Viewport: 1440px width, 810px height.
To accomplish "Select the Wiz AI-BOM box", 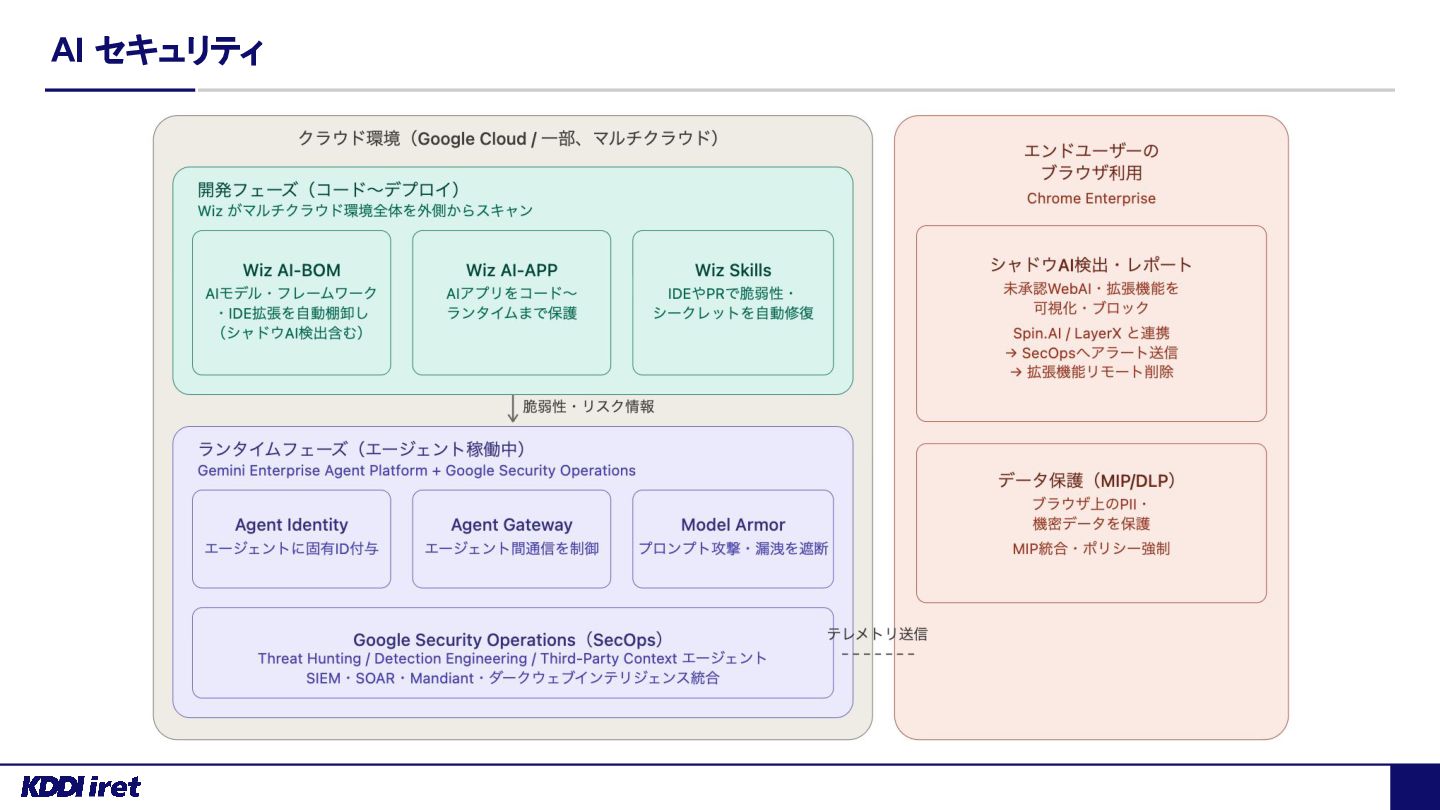I will [x=291, y=303].
